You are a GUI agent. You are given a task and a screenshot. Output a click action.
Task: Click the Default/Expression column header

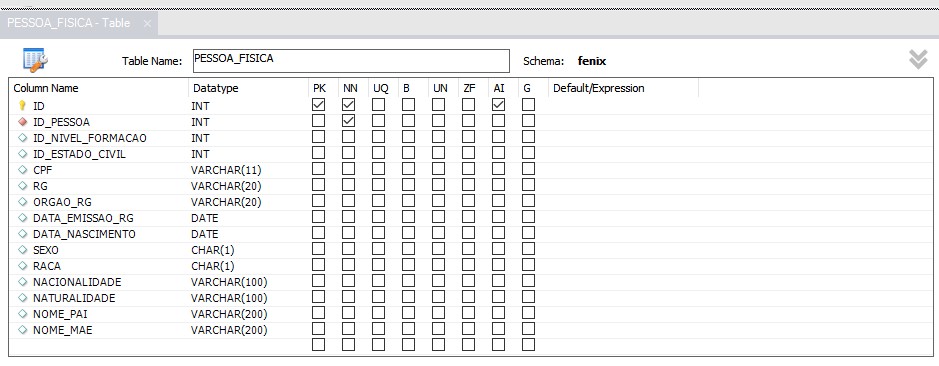coord(599,88)
